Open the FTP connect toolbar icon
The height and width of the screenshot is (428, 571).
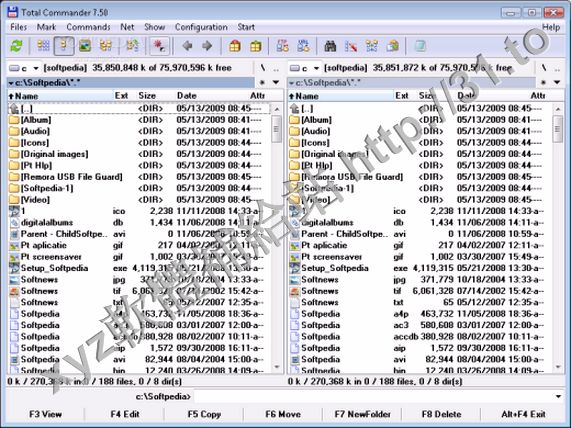[283, 46]
